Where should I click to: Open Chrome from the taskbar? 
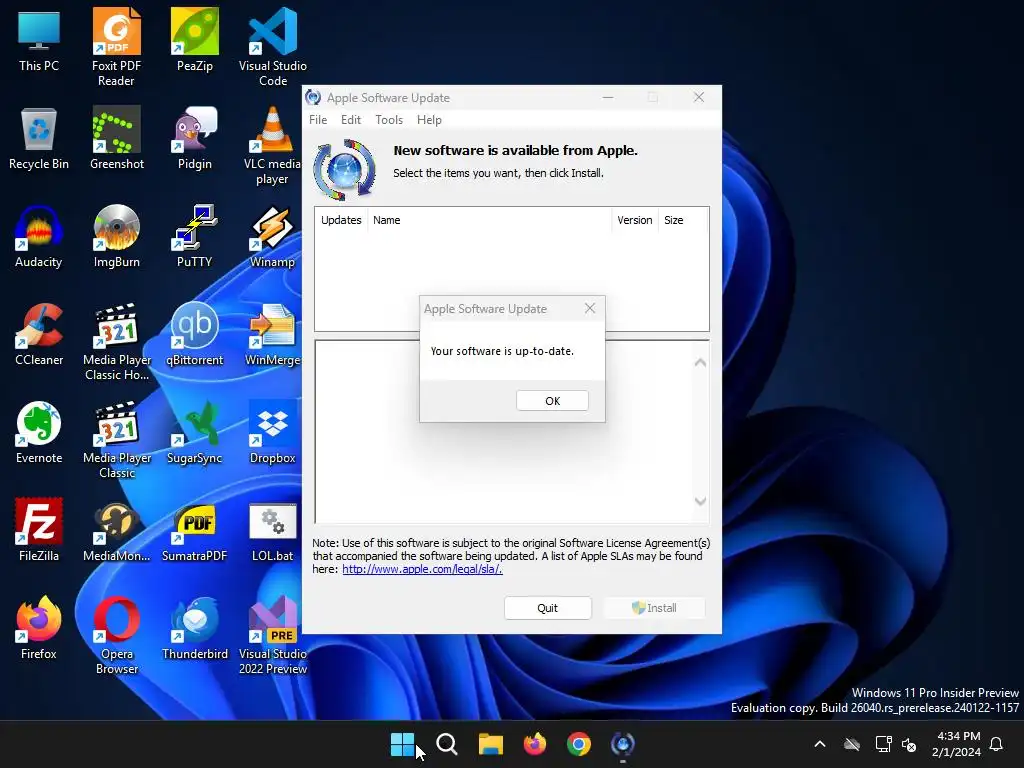(x=579, y=744)
